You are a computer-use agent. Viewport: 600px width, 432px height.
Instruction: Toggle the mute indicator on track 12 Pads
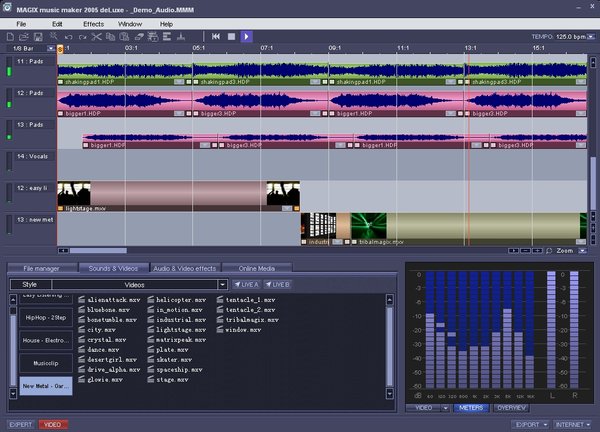click(9, 99)
